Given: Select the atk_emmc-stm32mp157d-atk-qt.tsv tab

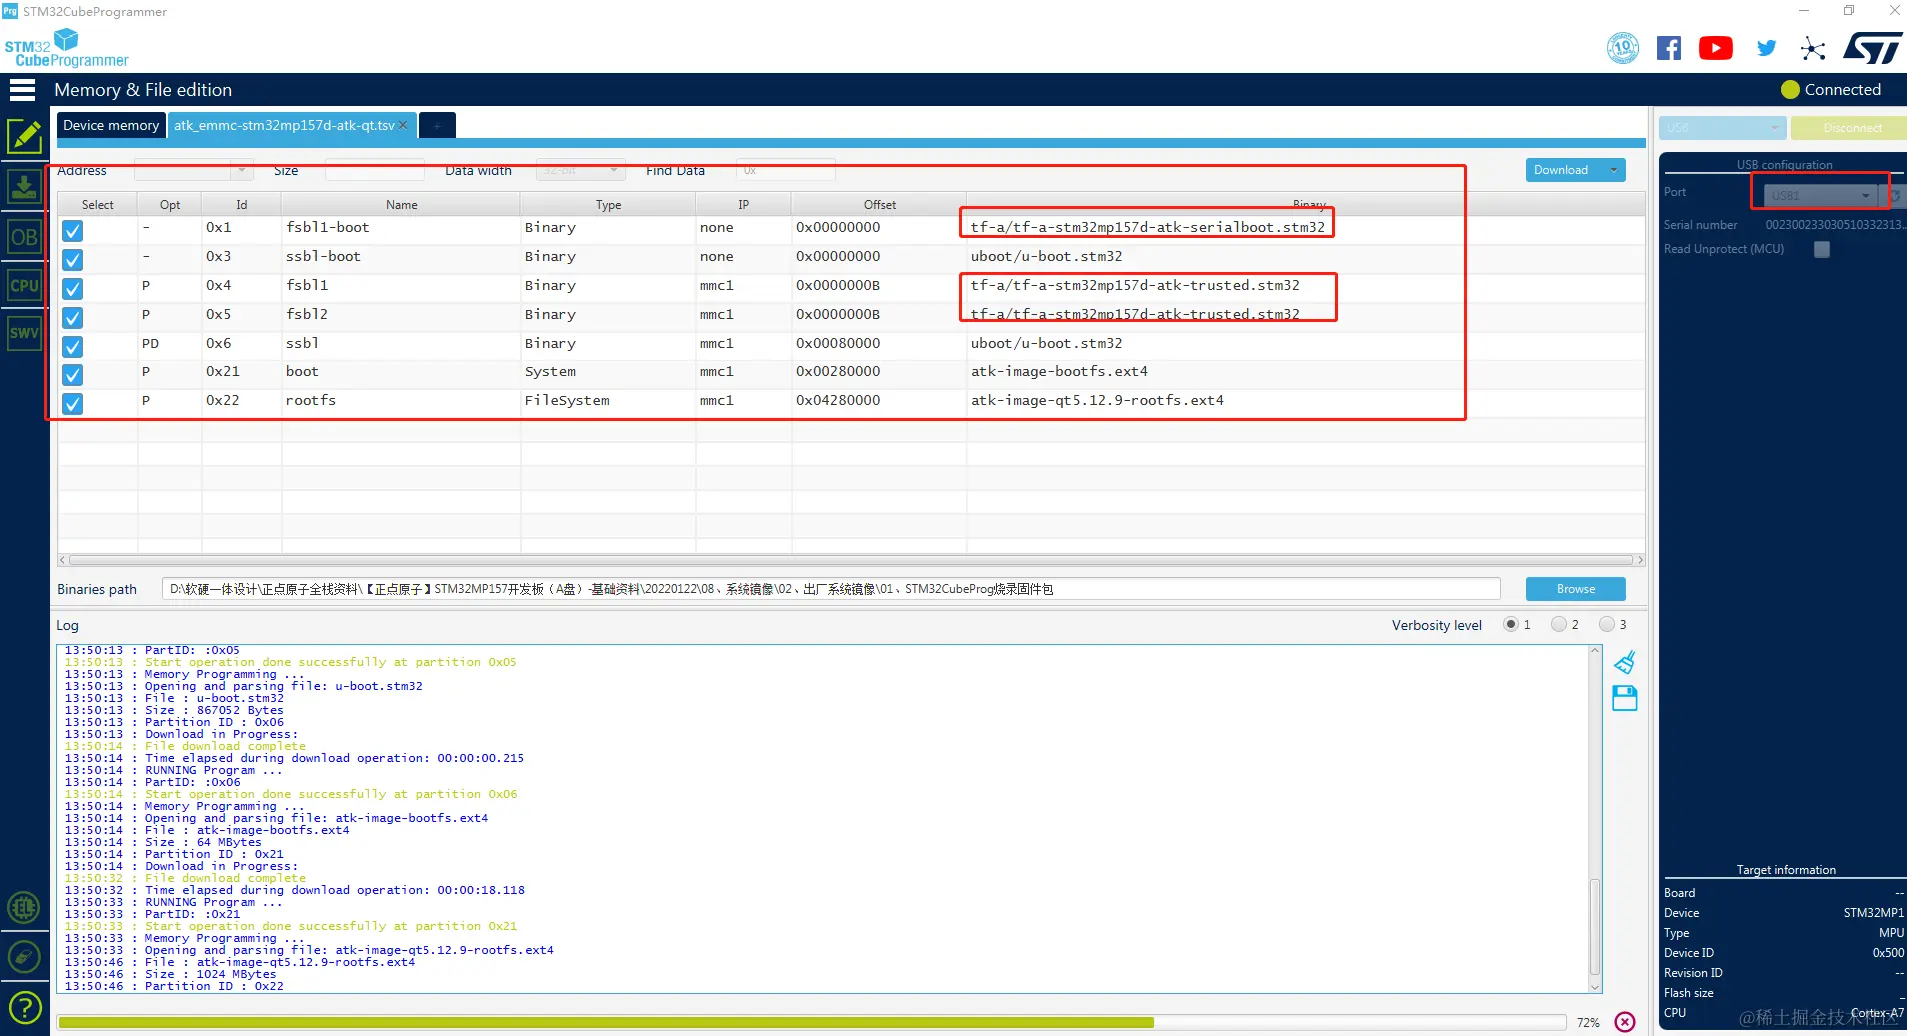Looking at the screenshot, I should [x=284, y=125].
